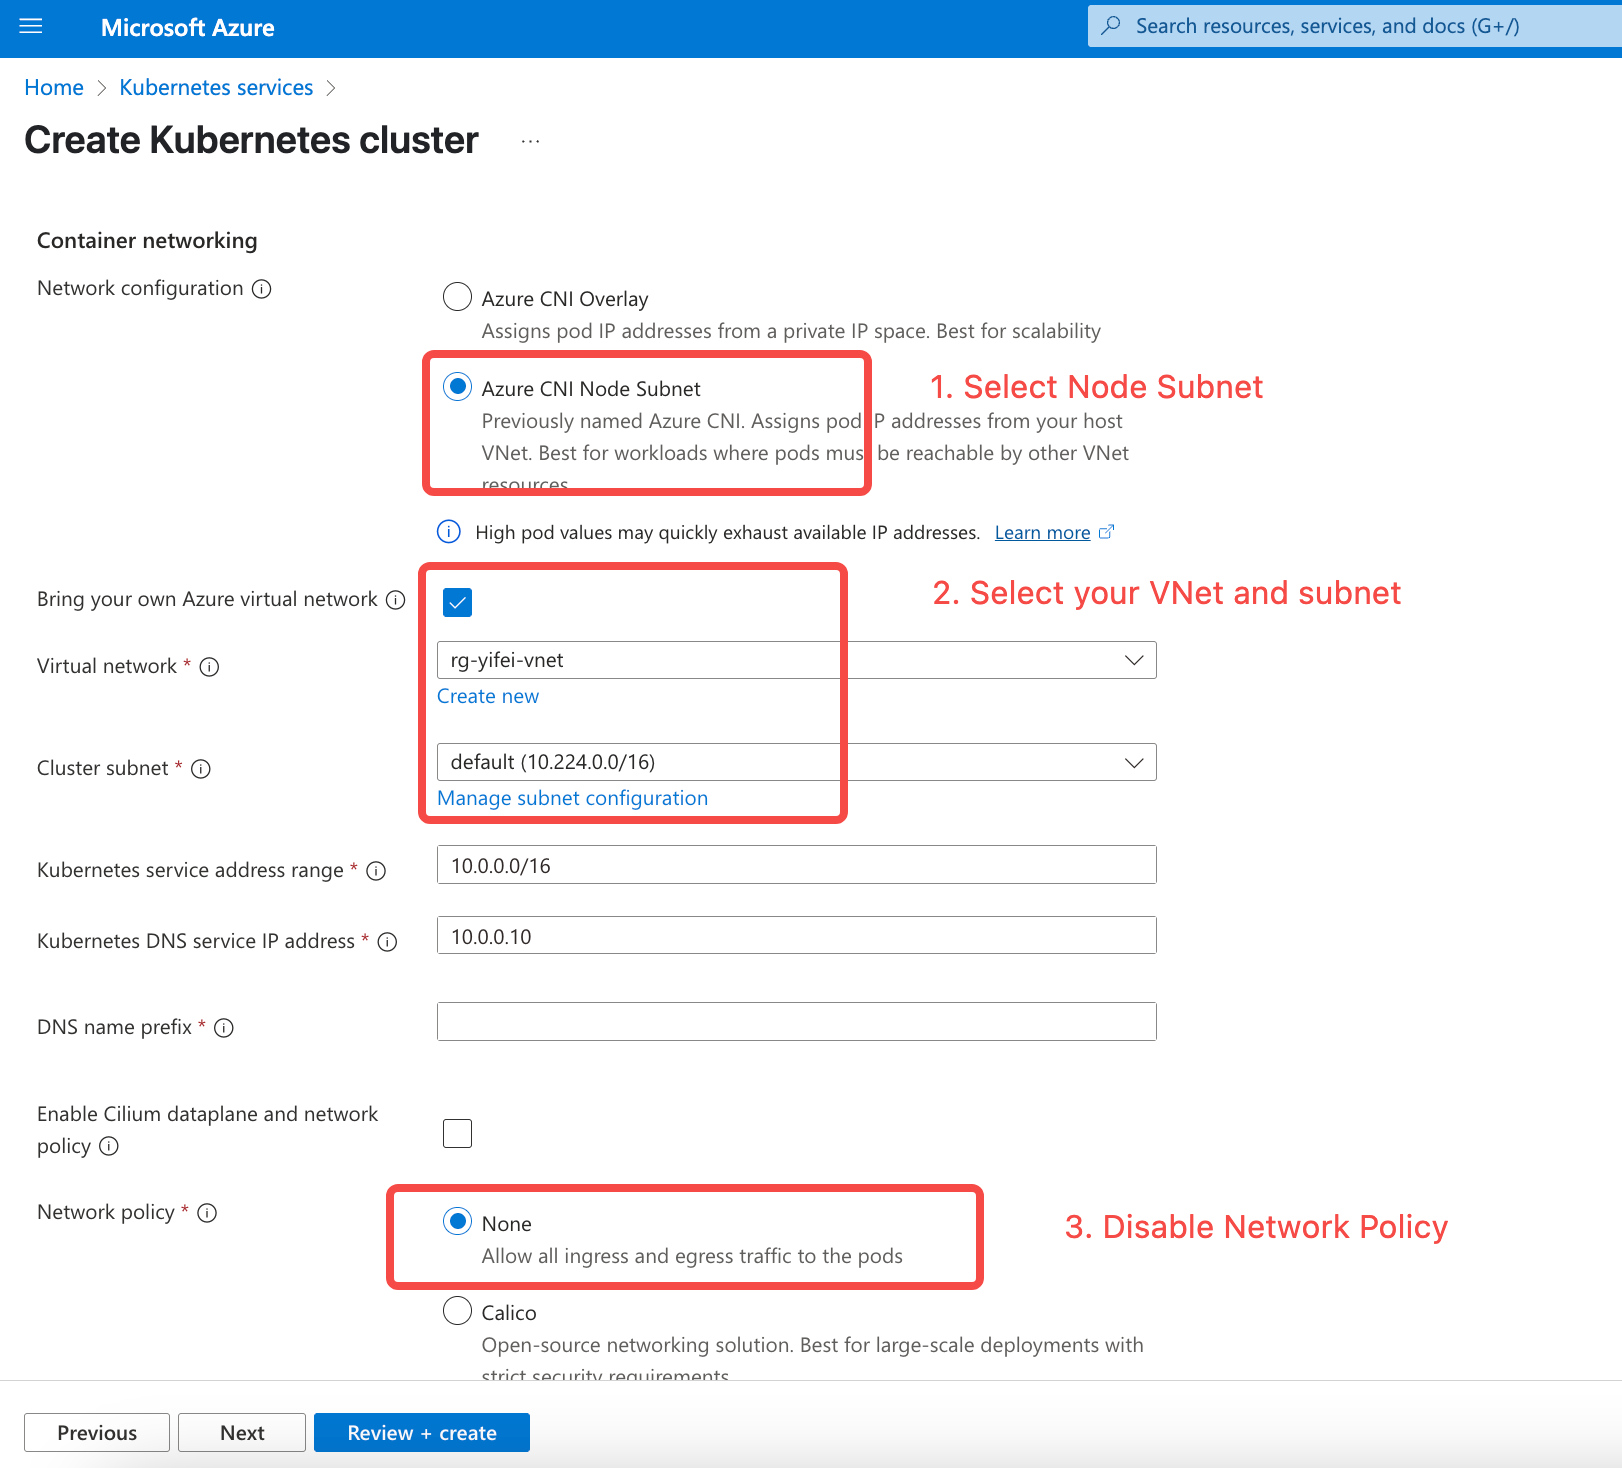This screenshot has width=1622, height=1468.
Task: Click Review + create button
Action: click(x=422, y=1432)
